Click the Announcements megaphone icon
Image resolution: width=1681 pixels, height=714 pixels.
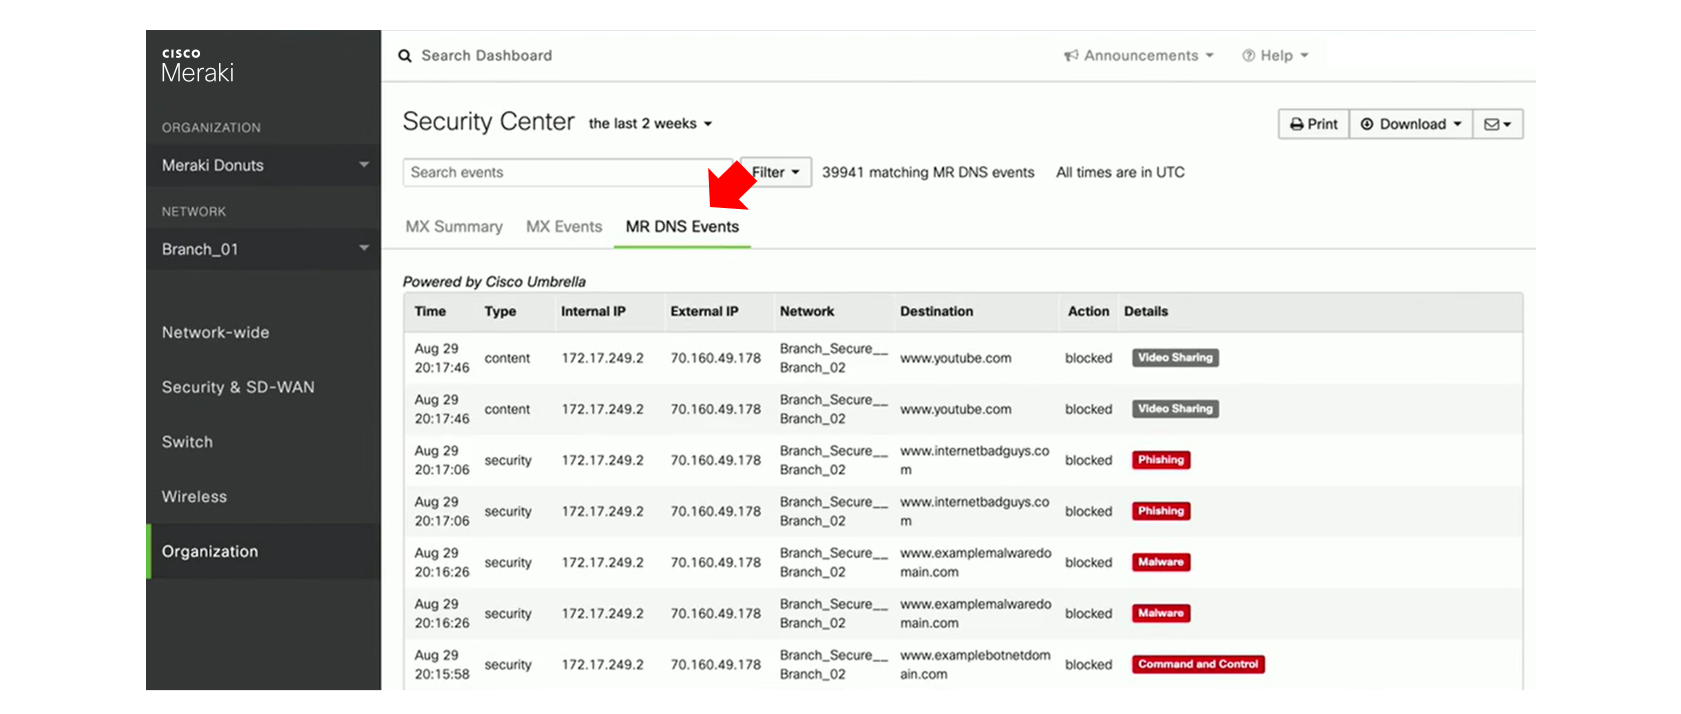[x=1071, y=56]
